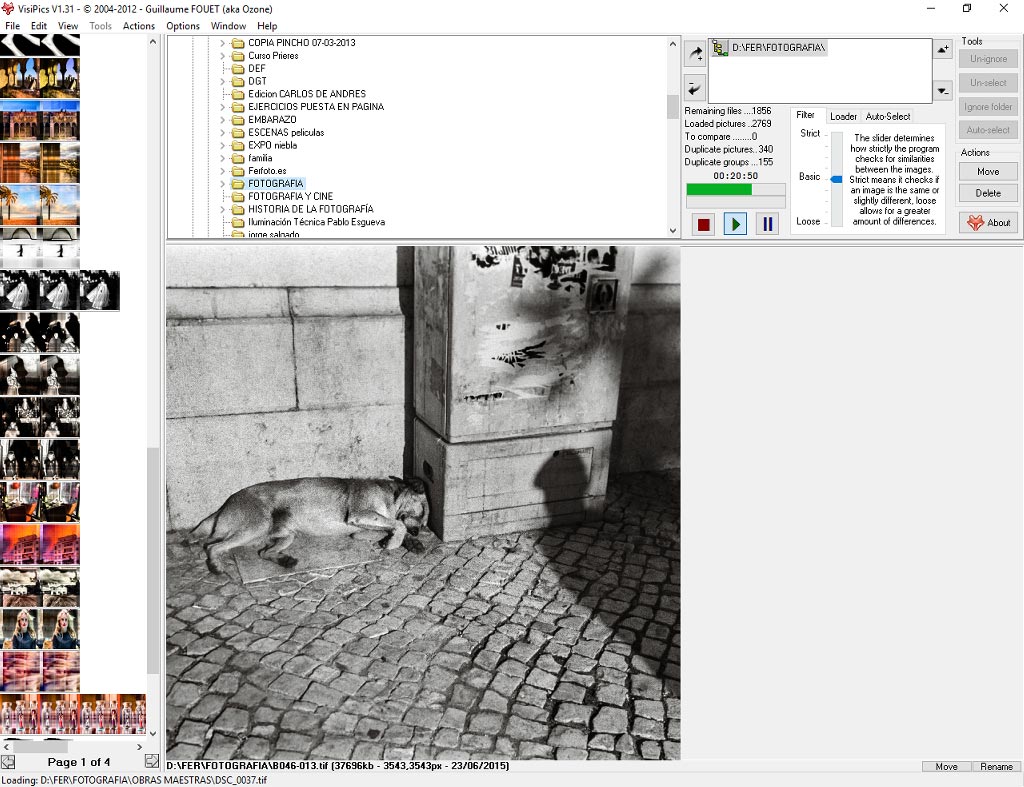Pause the scan with the blue pause button
1024x787 pixels.
tap(767, 224)
